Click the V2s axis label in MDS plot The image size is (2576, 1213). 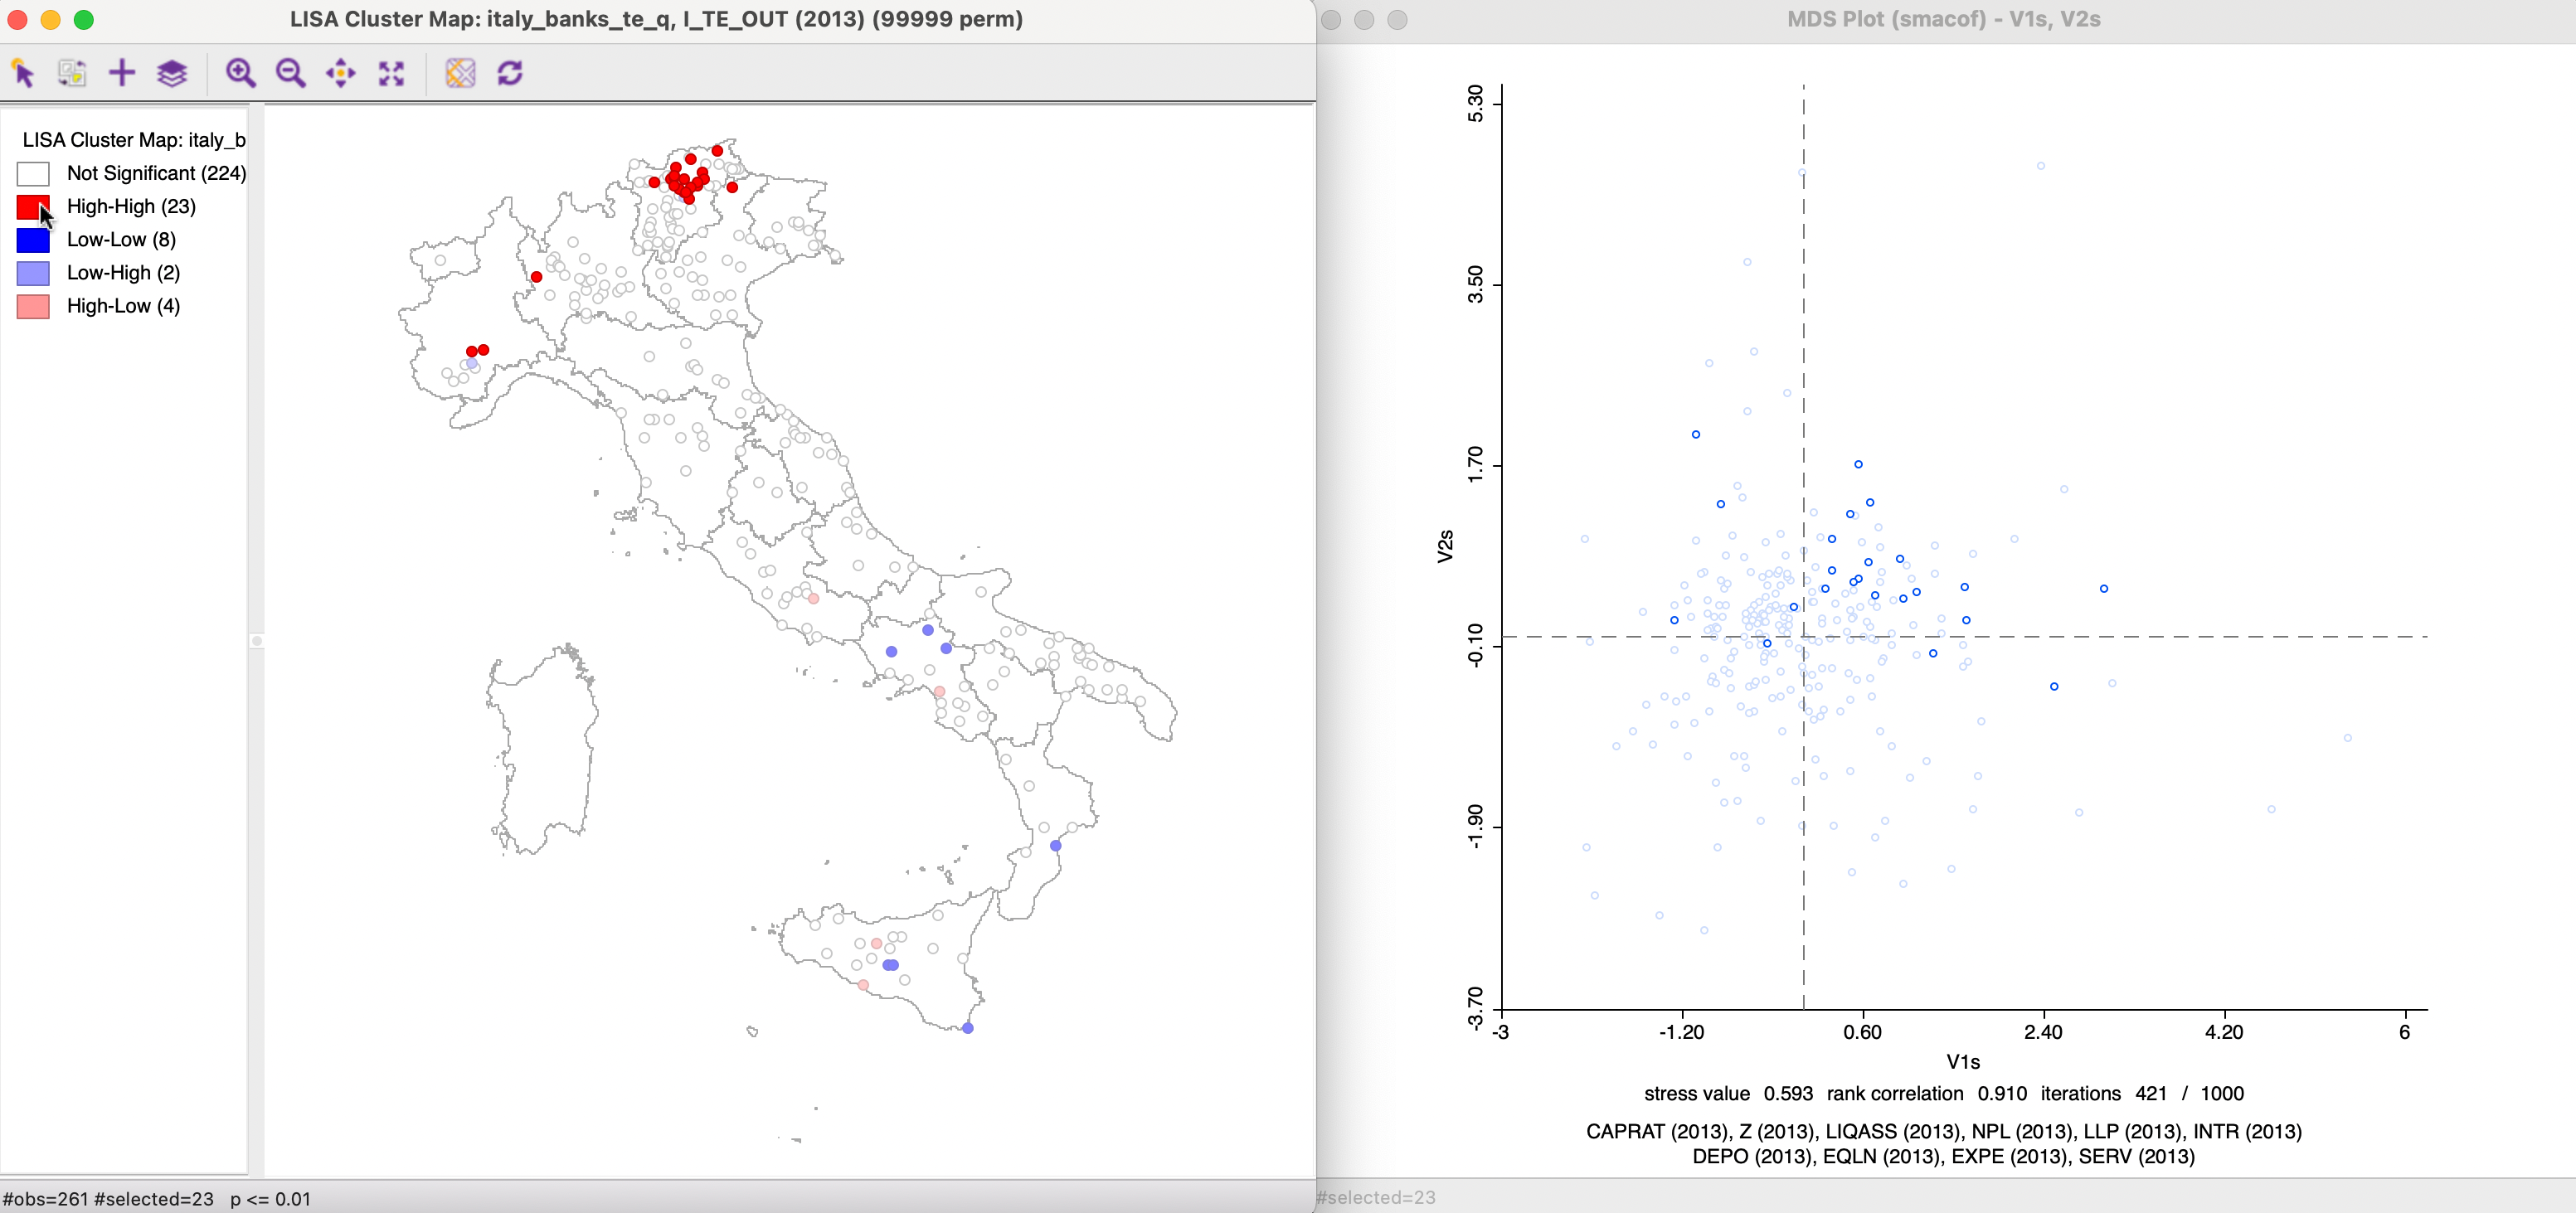click(x=1445, y=546)
